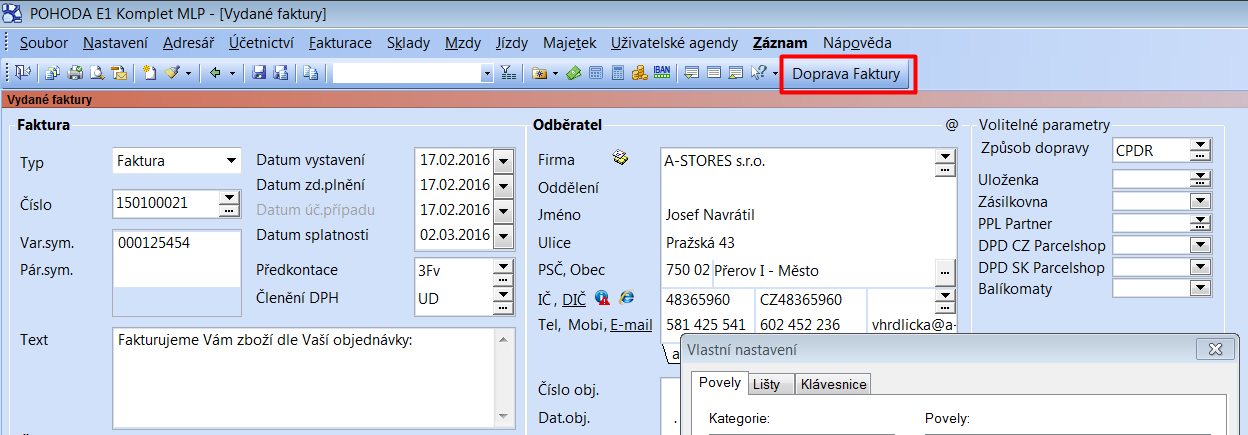Open the DPD SK Parcelshop dropdown
The width and height of the screenshot is (1248, 435).
point(1200,267)
